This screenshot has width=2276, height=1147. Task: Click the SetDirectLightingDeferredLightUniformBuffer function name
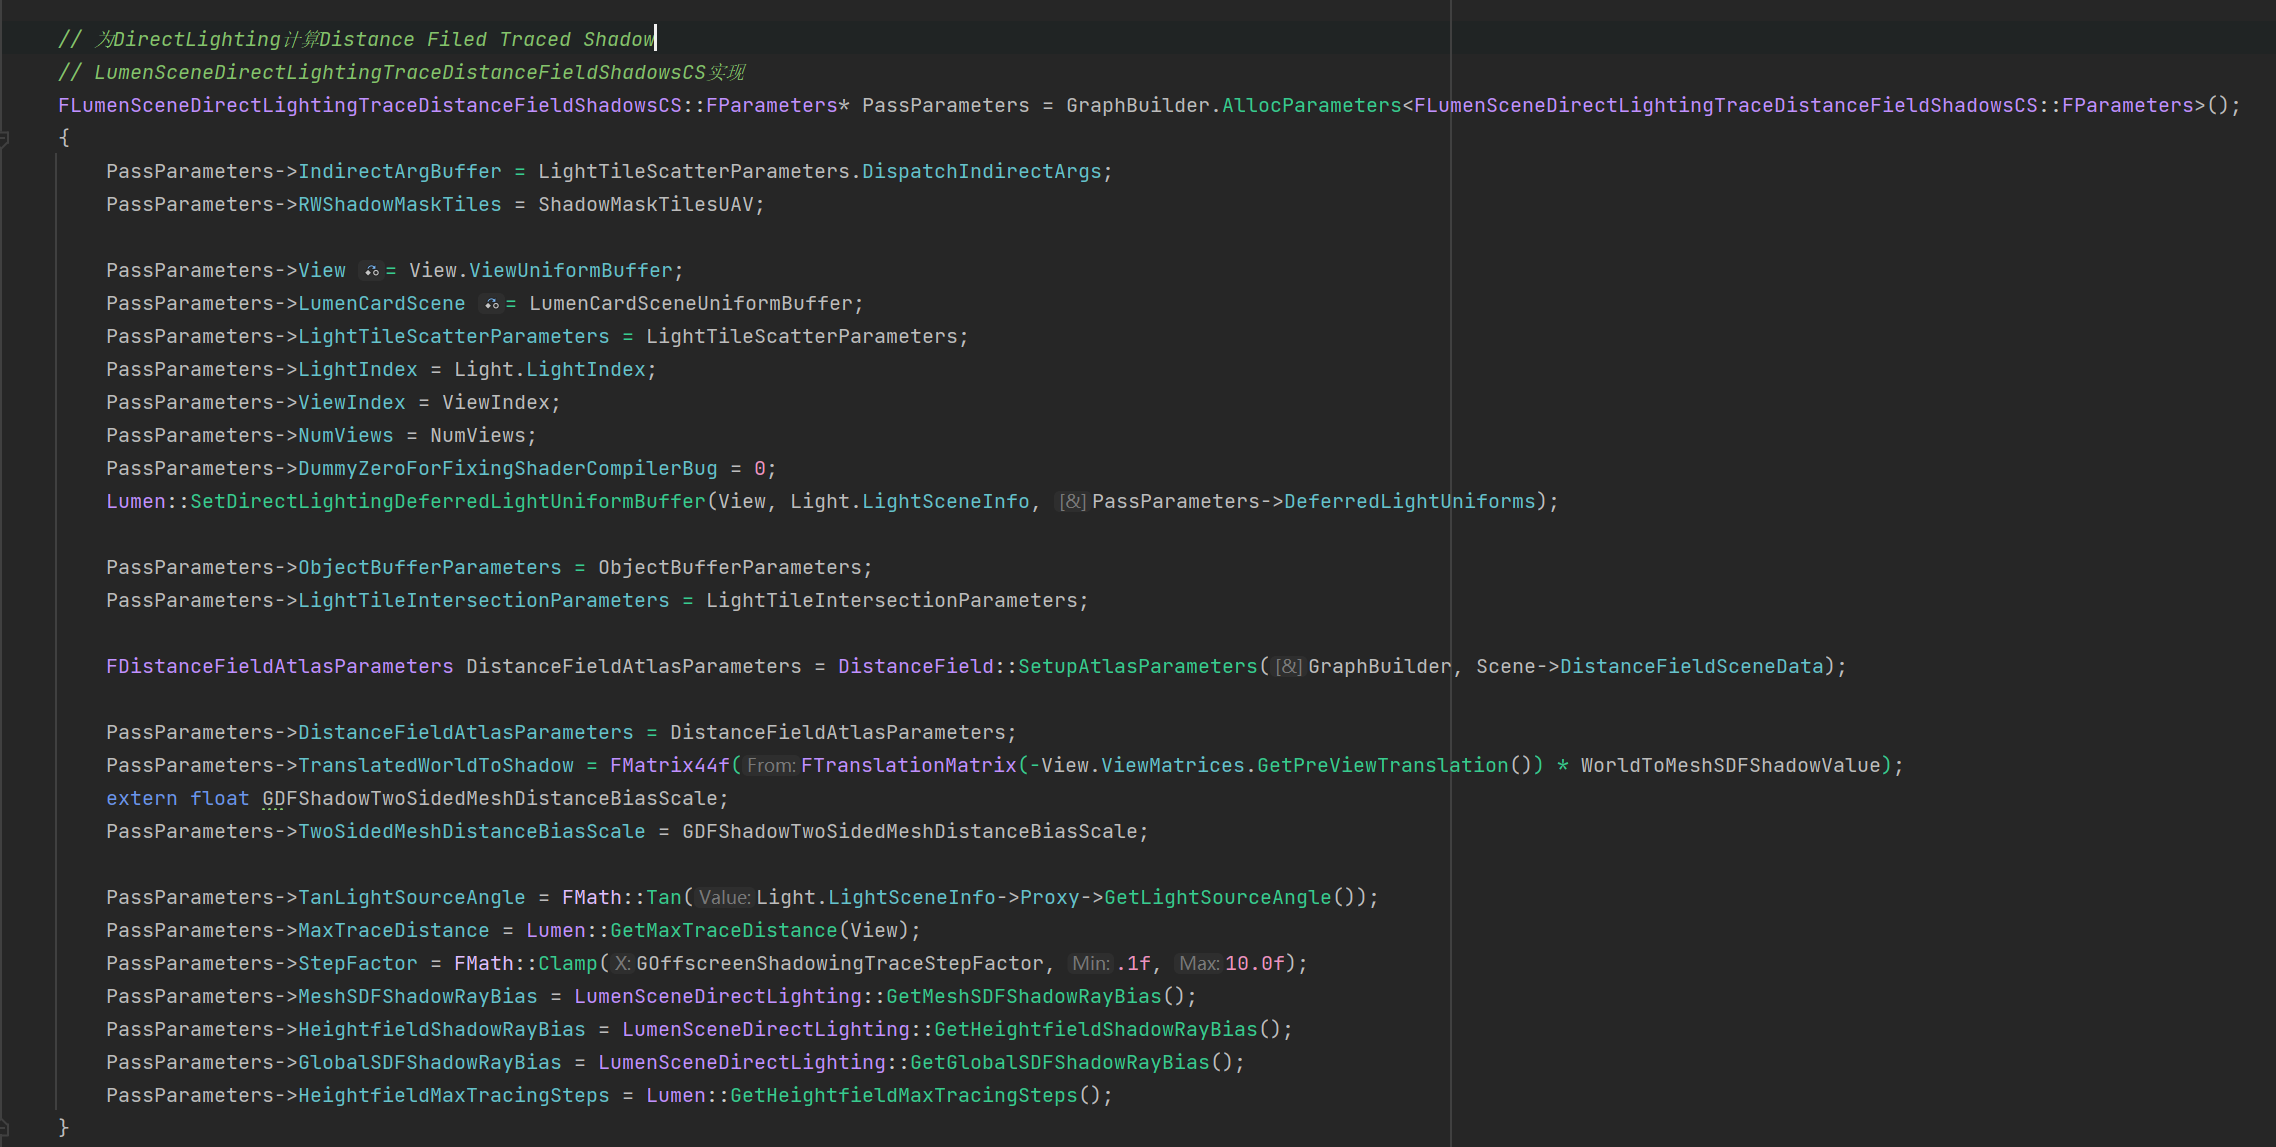coord(447,502)
